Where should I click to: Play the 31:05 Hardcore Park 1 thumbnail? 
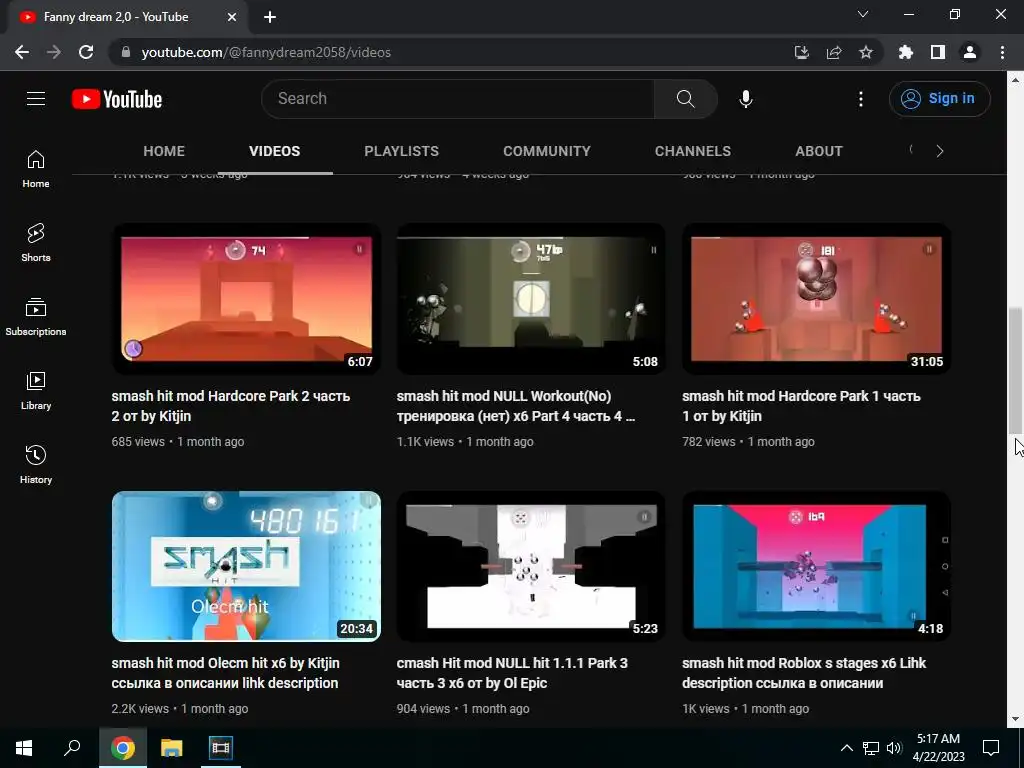[816, 299]
